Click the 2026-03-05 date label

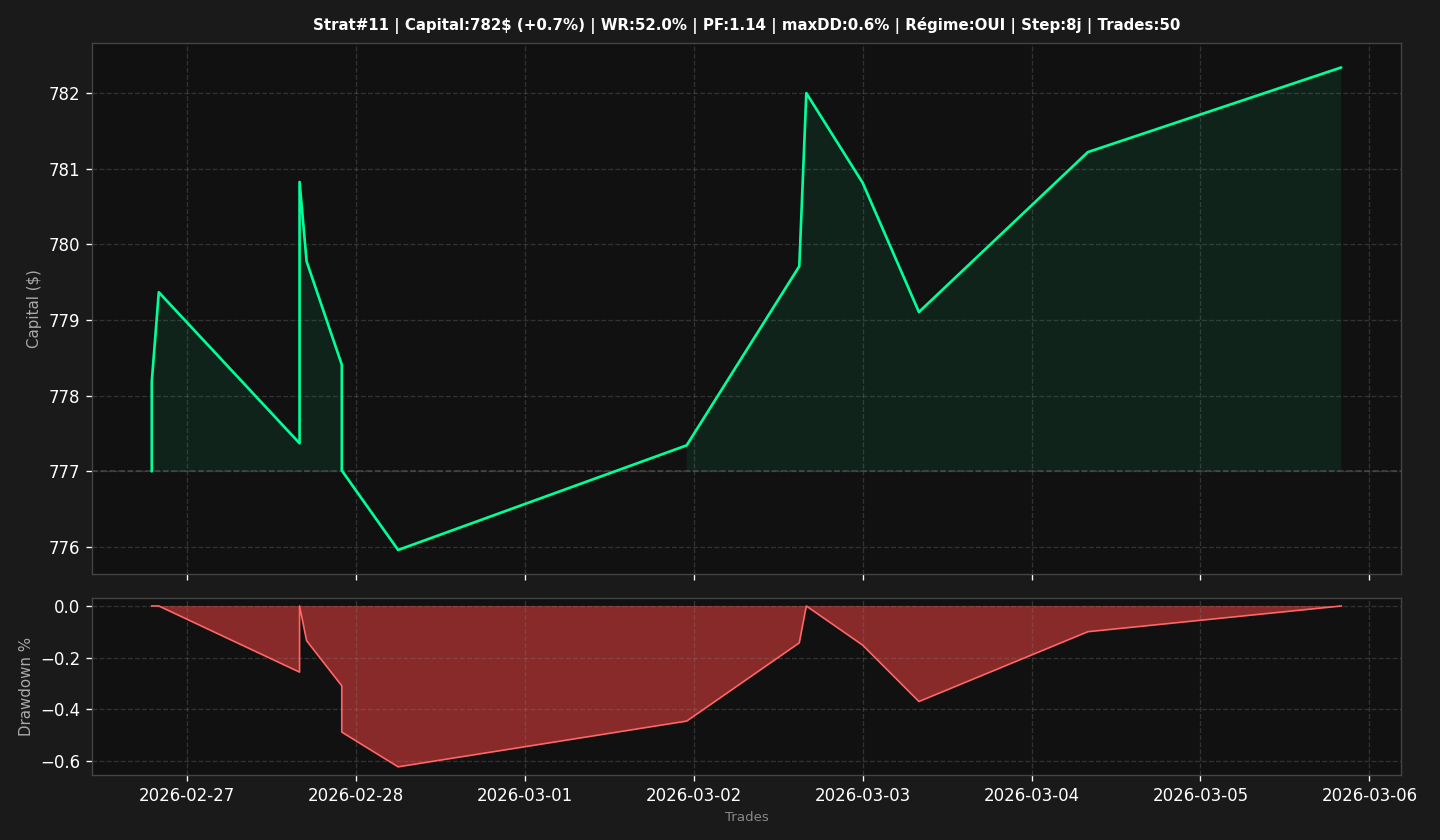pyautogui.click(x=1201, y=796)
